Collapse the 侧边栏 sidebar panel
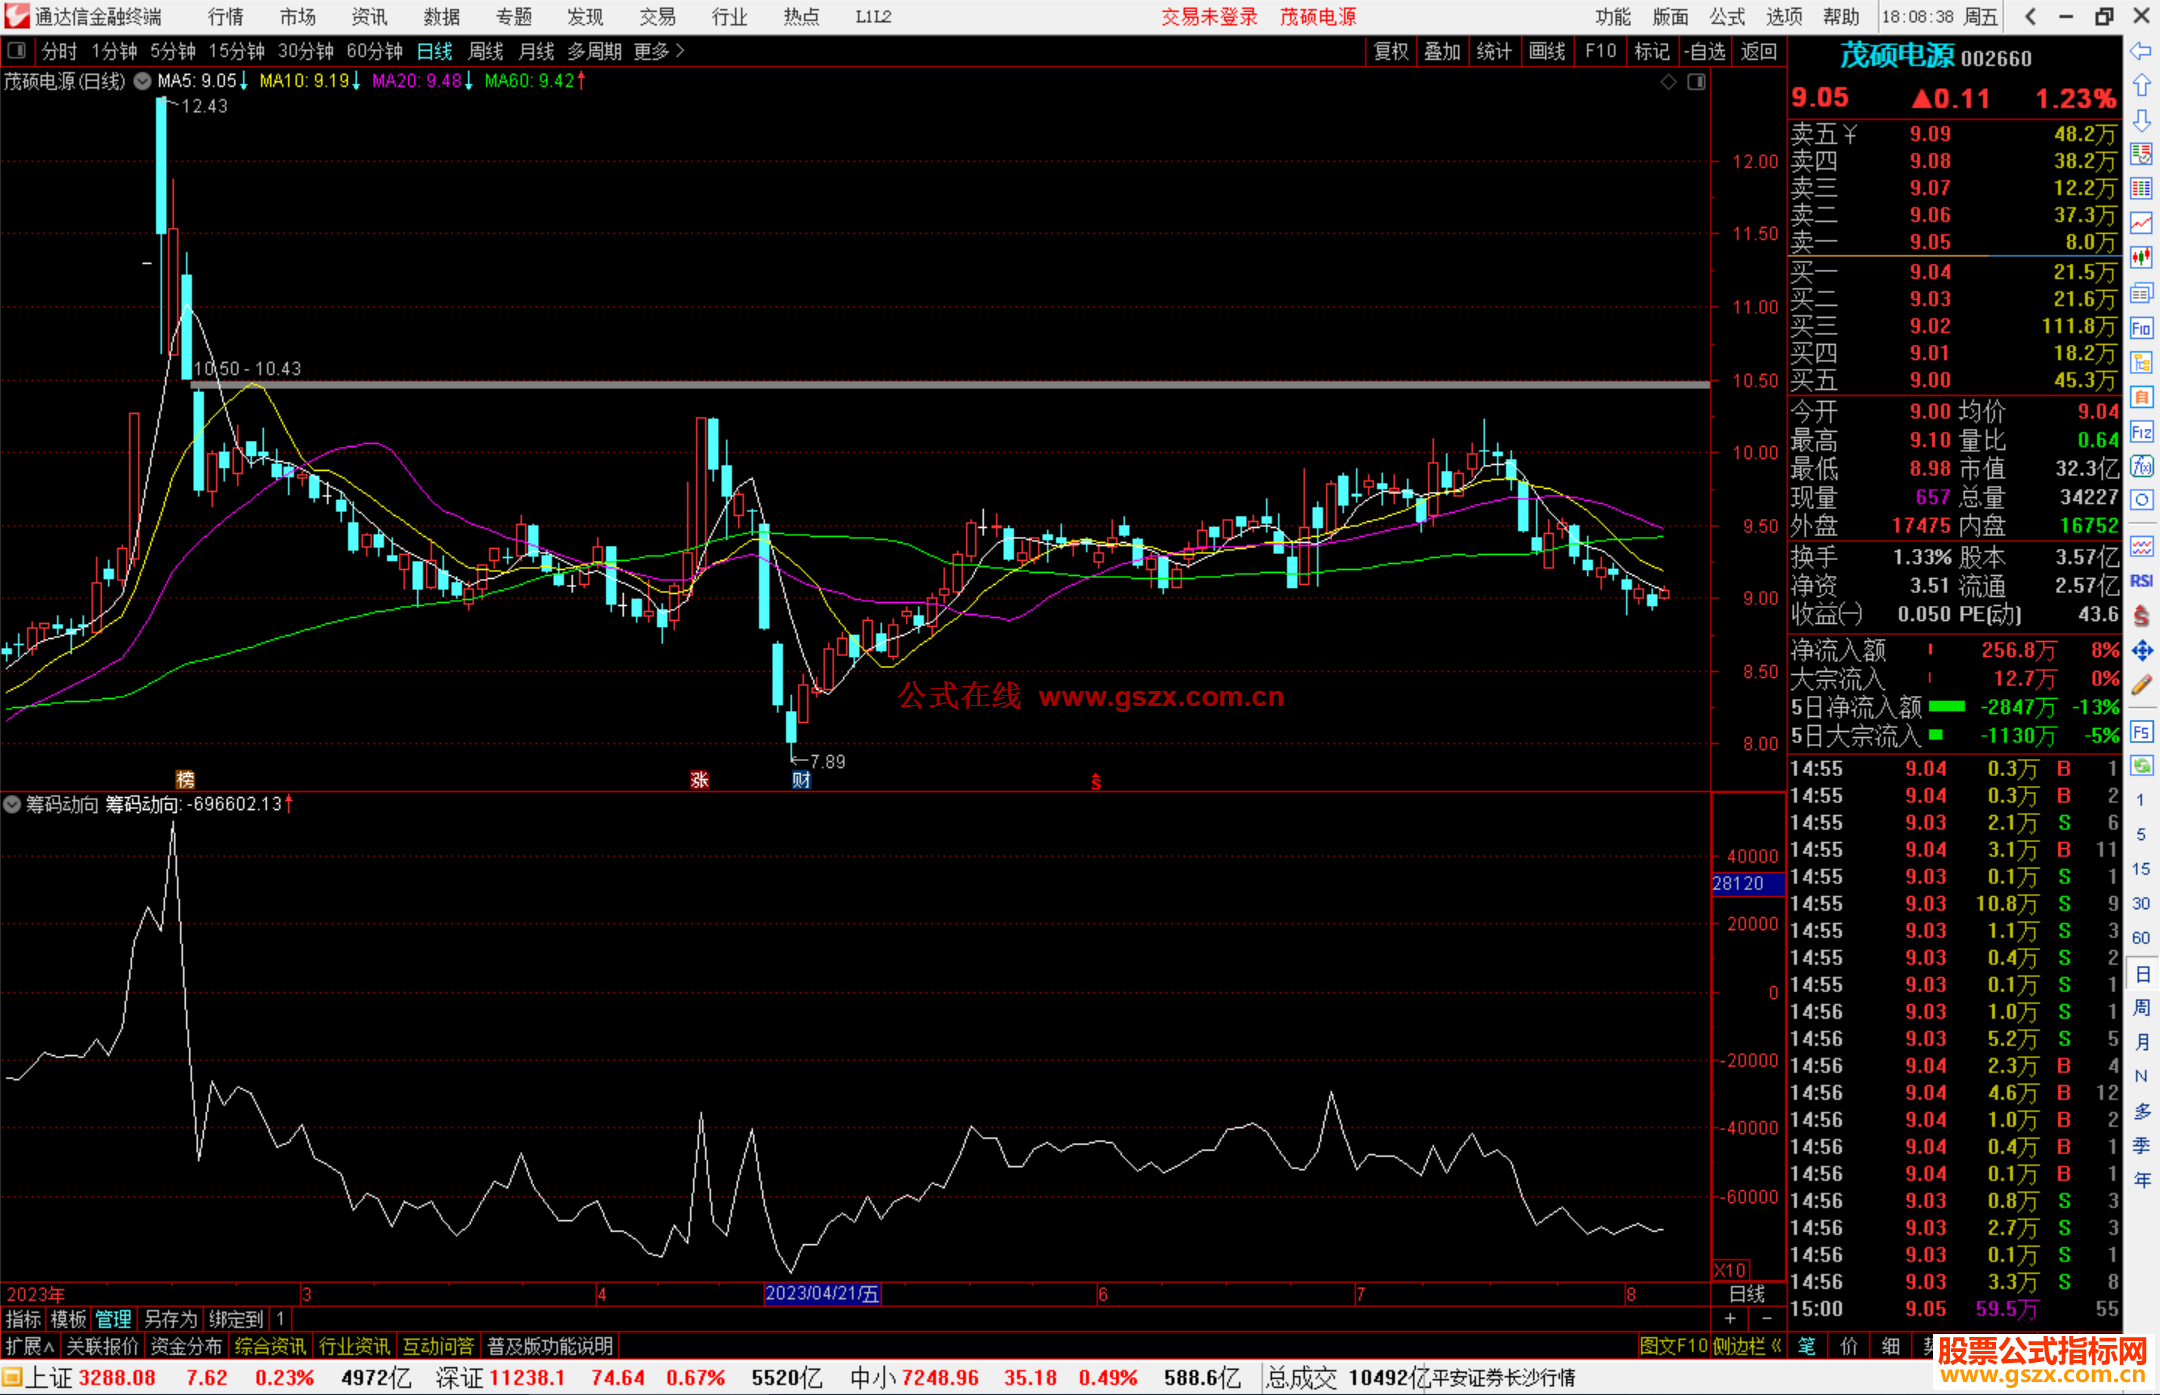Image resolution: width=2160 pixels, height=1395 pixels. tap(1747, 1346)
